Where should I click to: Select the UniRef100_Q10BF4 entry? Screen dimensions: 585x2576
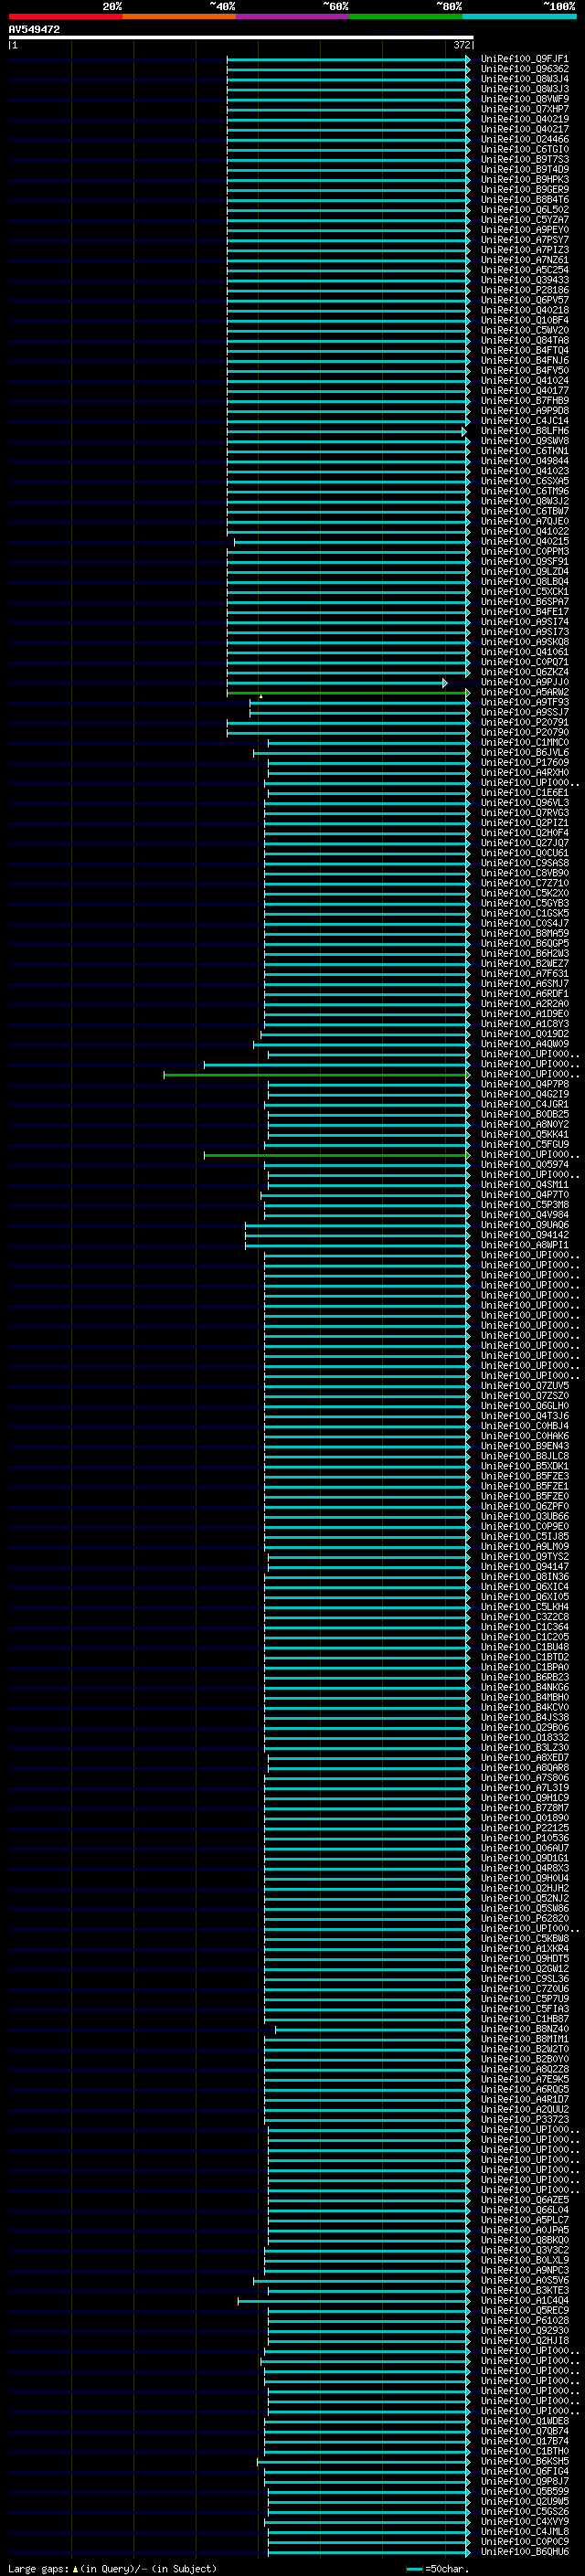coord(524,320)
